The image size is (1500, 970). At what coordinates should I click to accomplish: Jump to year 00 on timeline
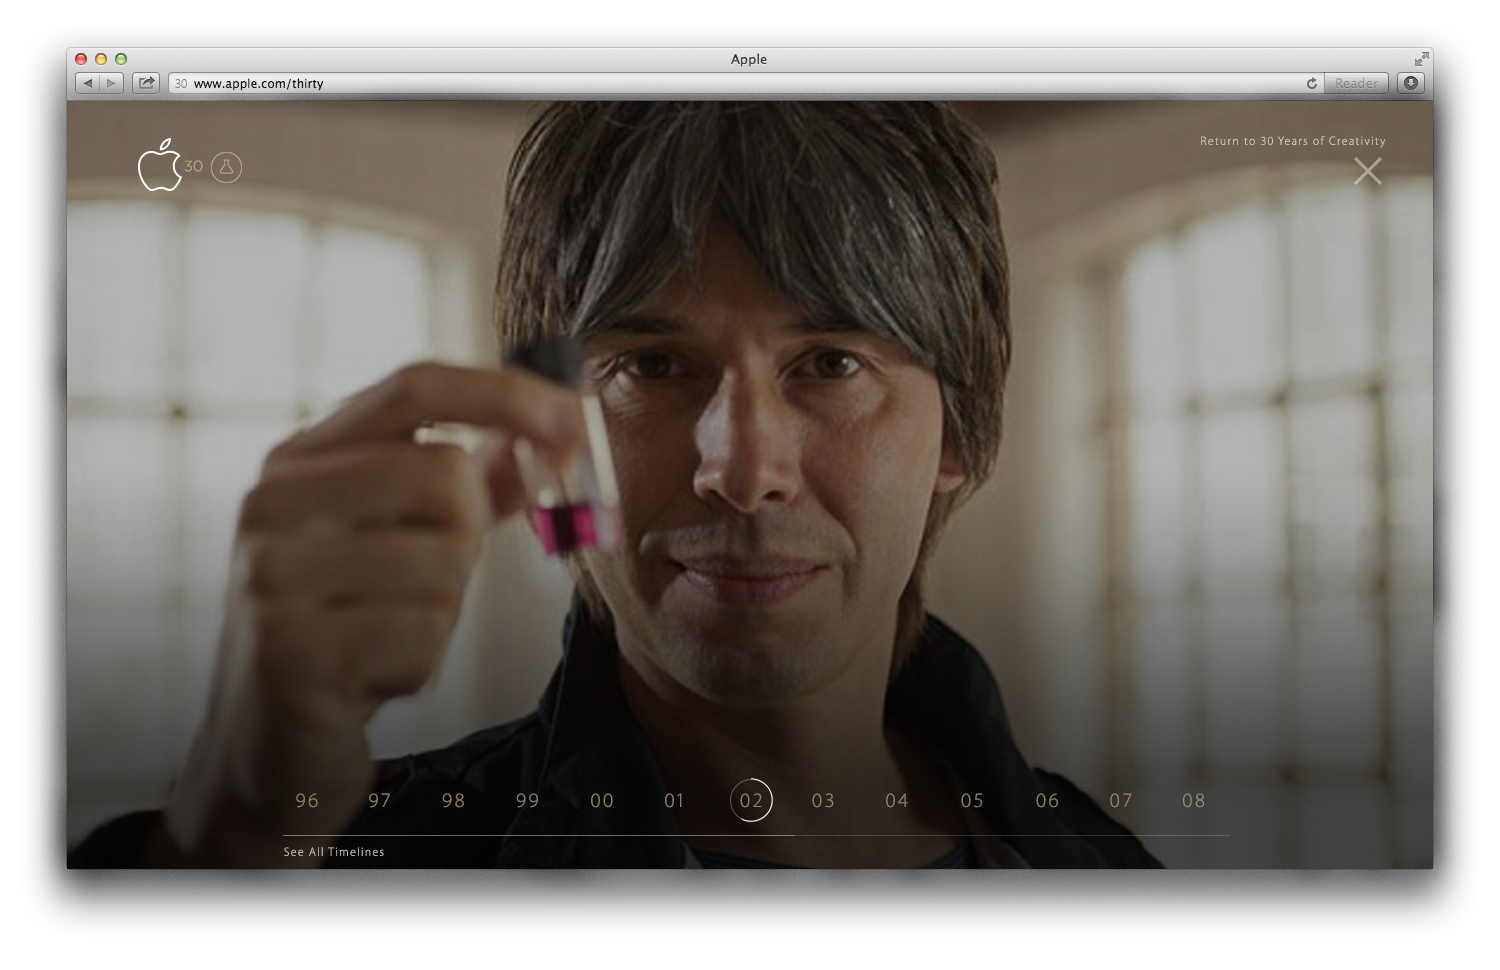click(x=602, y=801)
